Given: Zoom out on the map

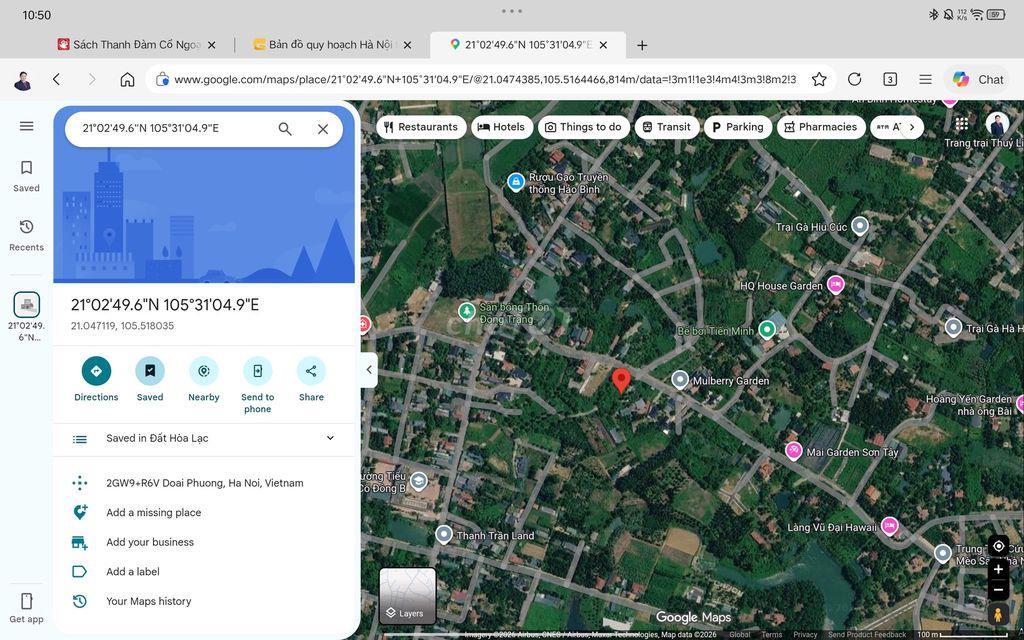Looking at the screenshot, I should point(999,590).
